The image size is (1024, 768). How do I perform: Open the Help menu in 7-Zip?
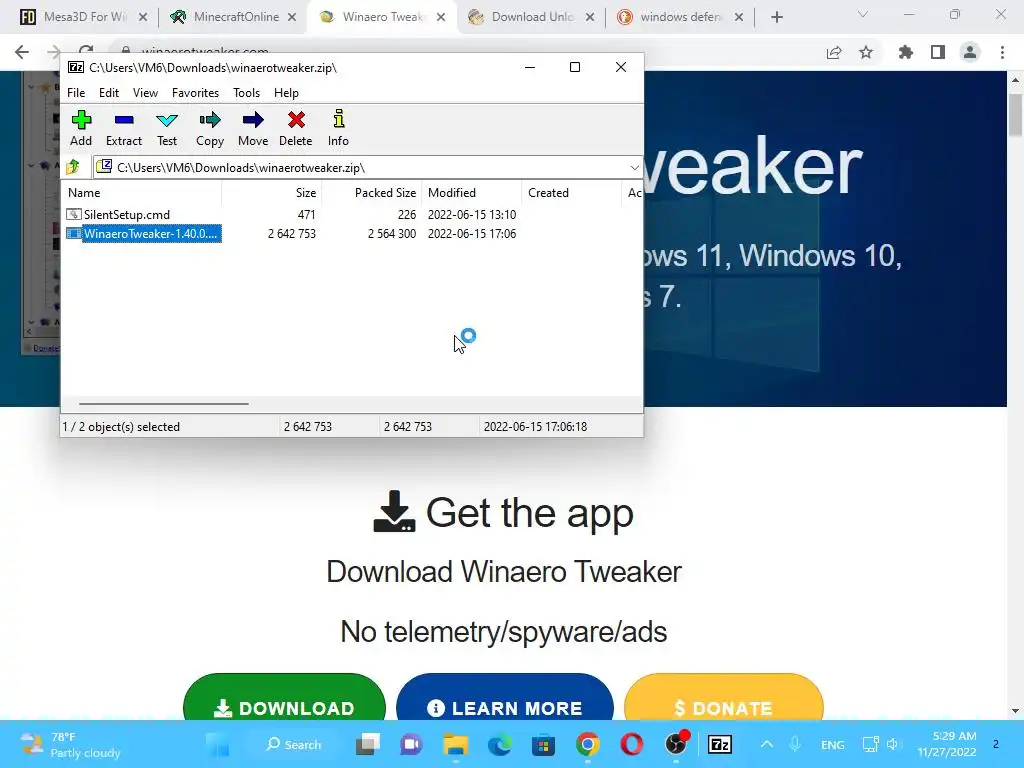pos(286,93)
